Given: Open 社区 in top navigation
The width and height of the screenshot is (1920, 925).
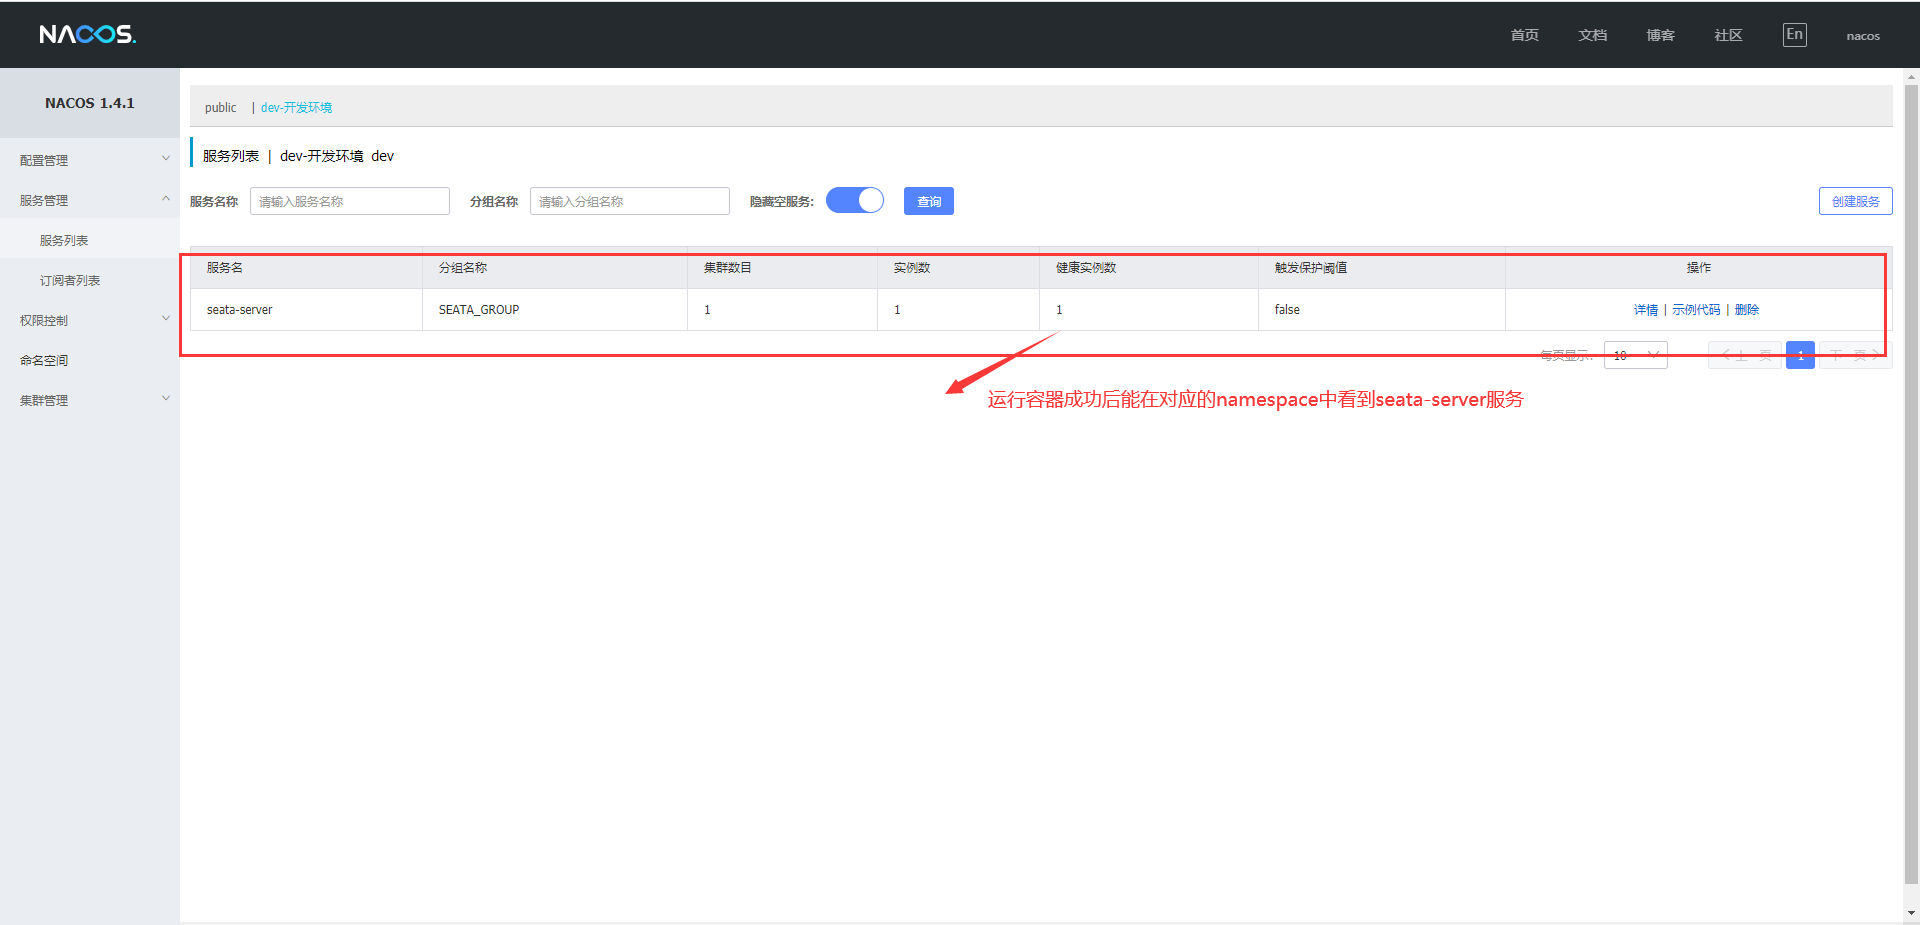Looking at the screenshot, I should (x=1728, y=35).
